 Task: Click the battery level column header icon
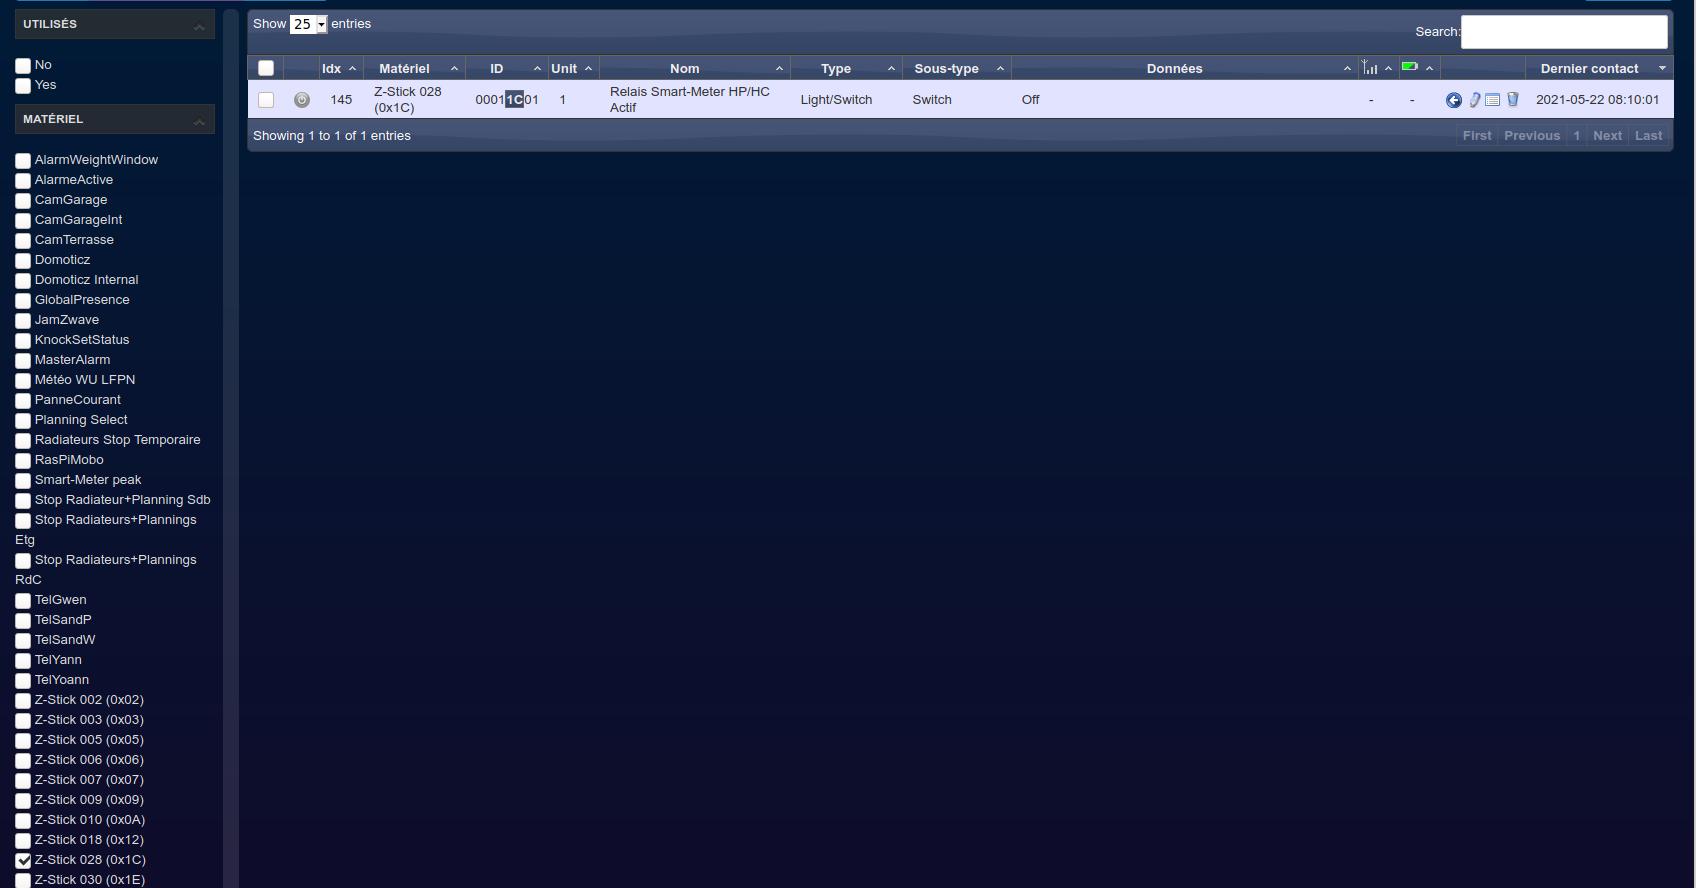1410,67
